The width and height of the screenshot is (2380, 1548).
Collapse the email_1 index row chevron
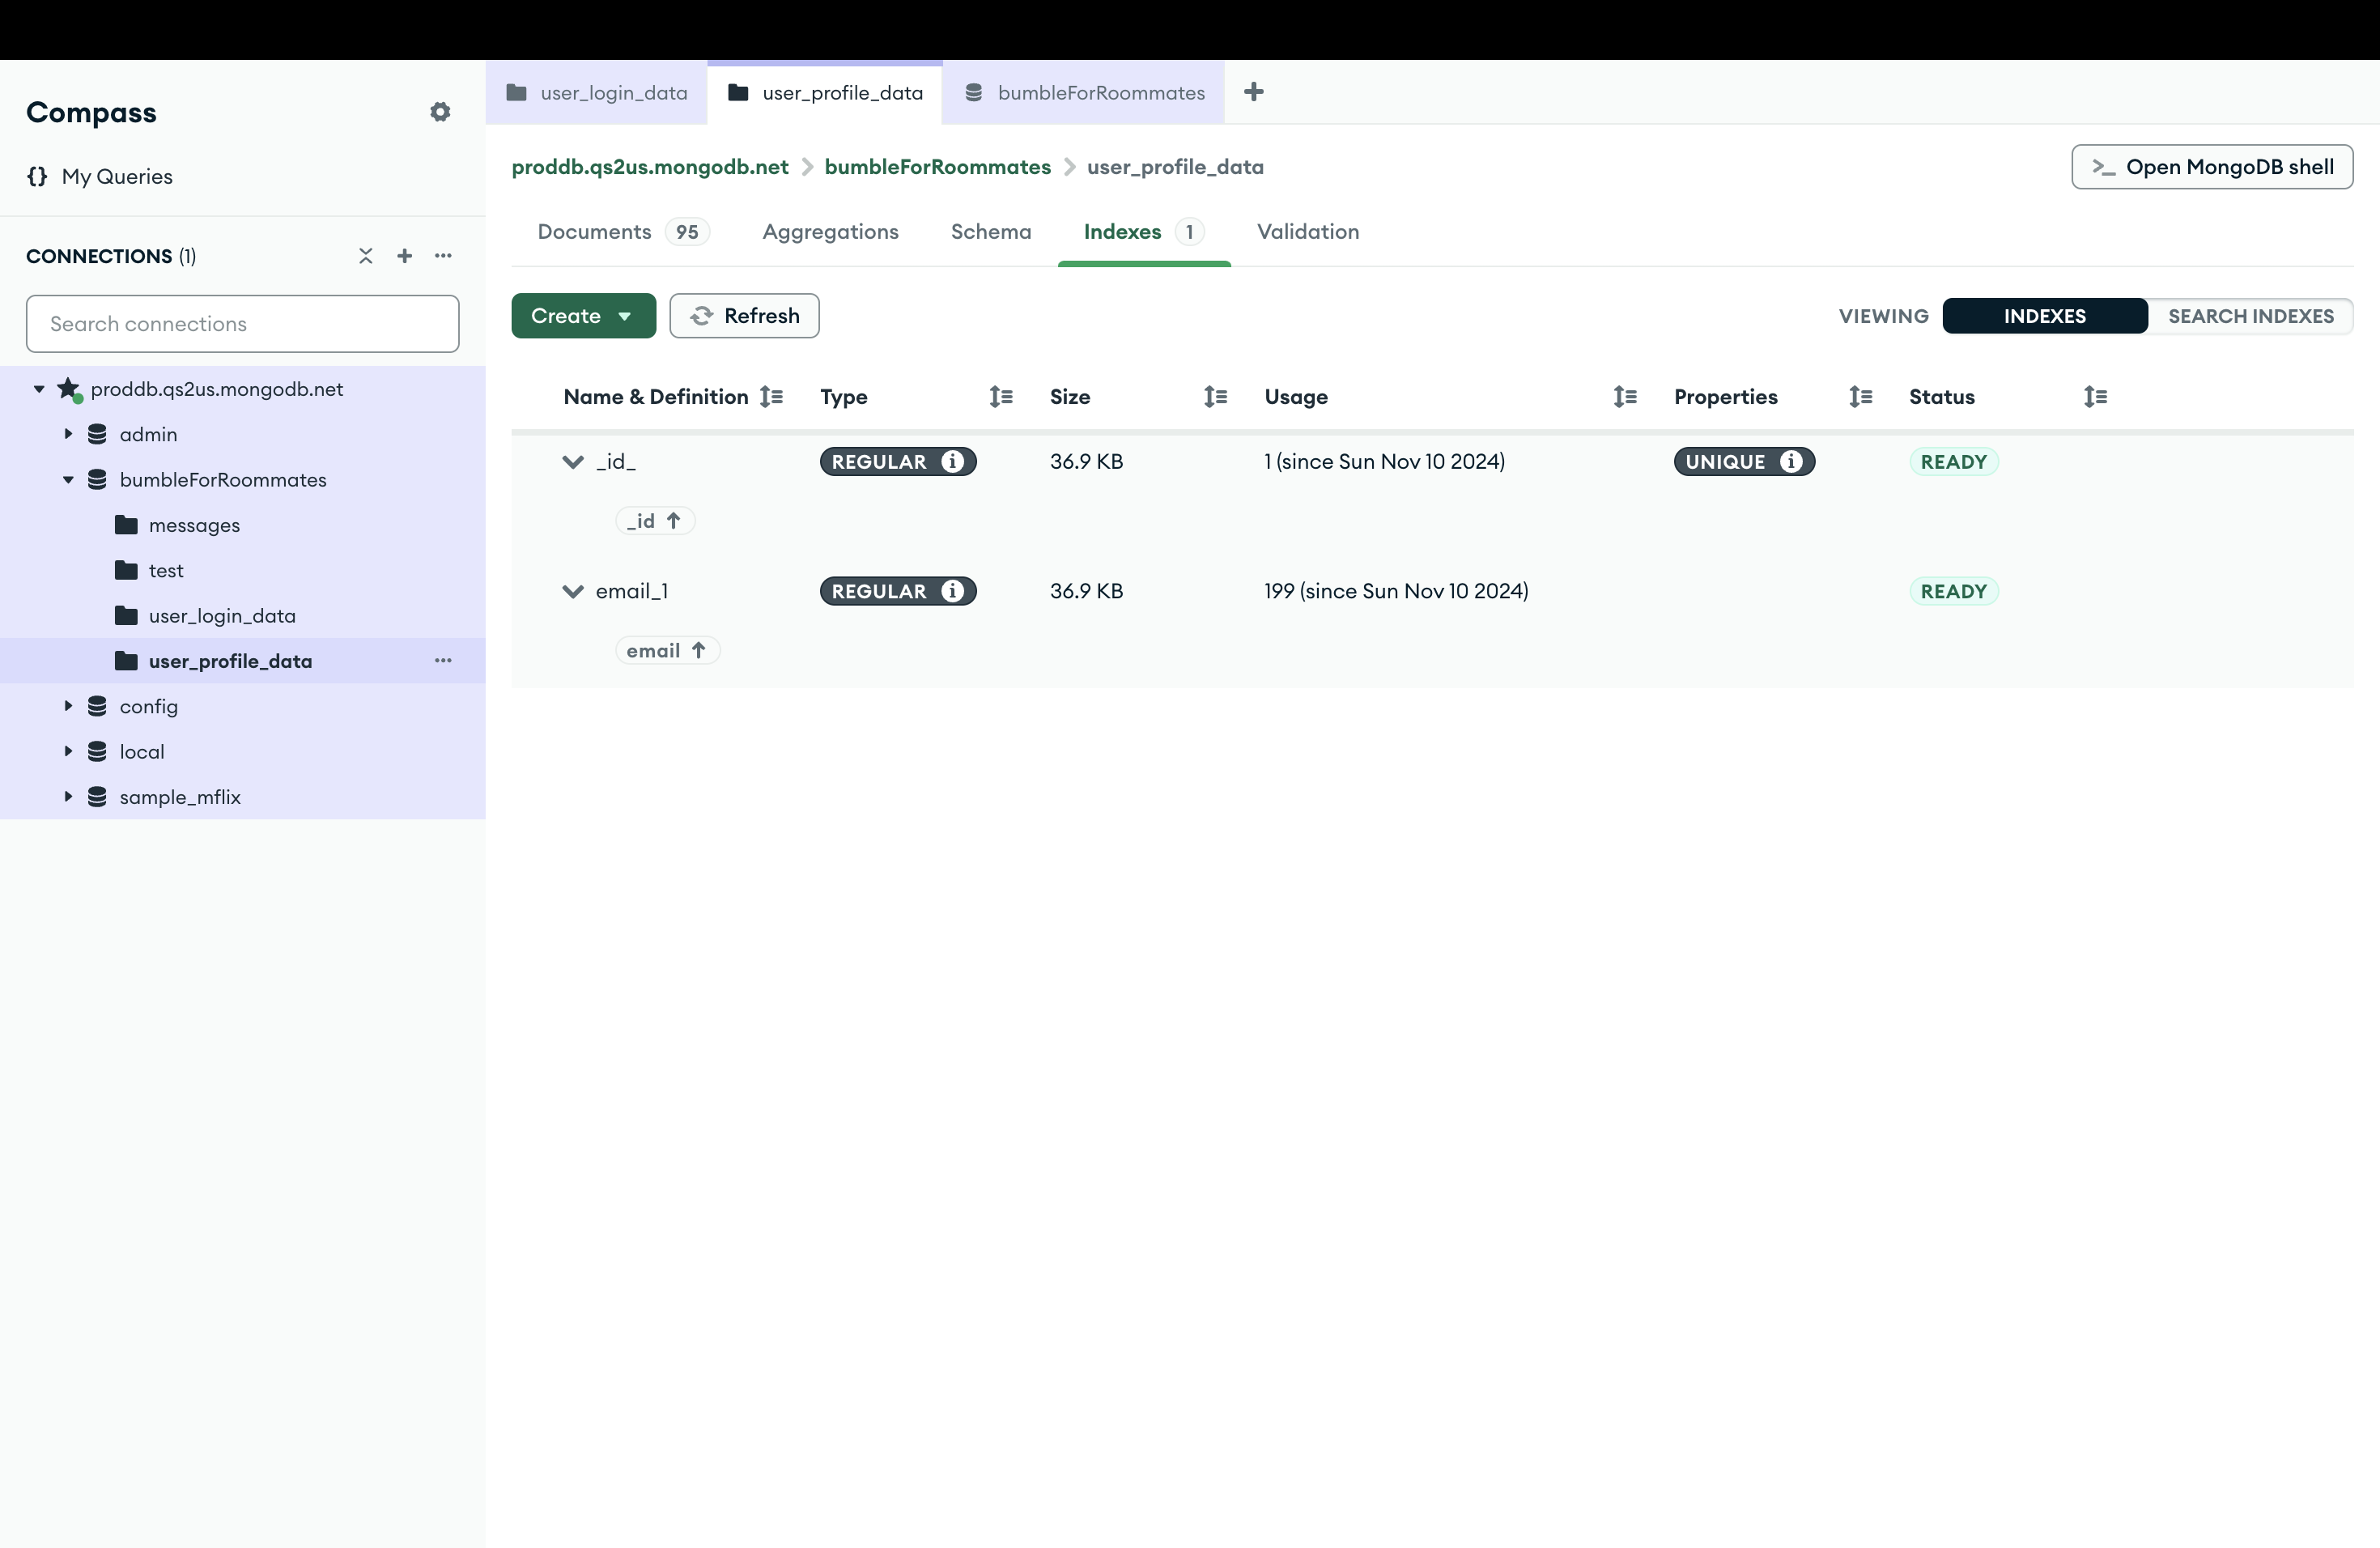point(573,591)
